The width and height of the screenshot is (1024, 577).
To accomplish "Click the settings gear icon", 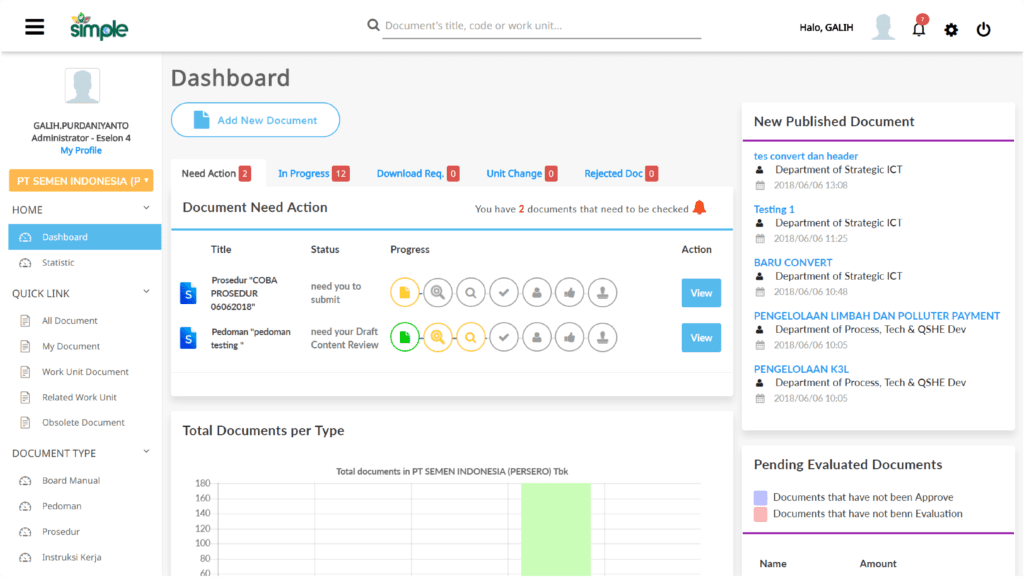I will (x=951, y=29).
